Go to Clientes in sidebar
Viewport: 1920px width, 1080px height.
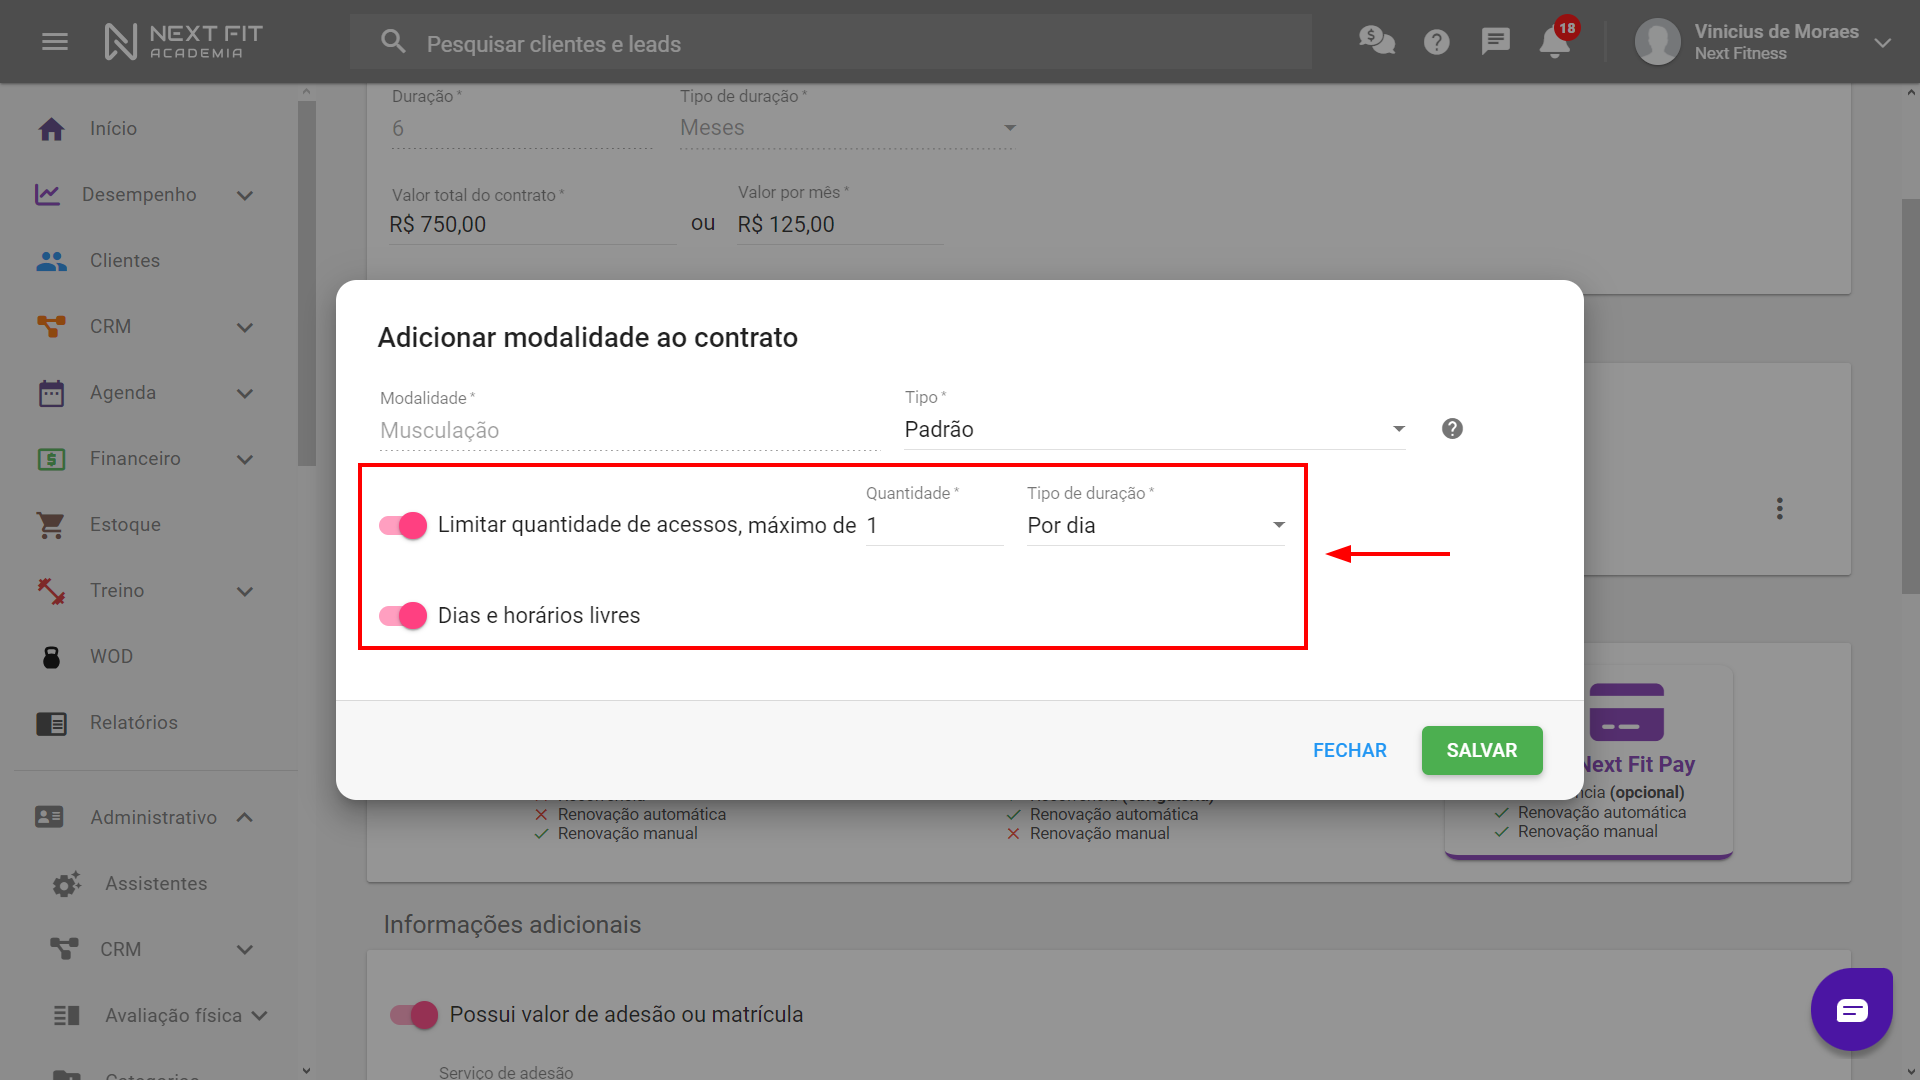(x=124, y=261)
